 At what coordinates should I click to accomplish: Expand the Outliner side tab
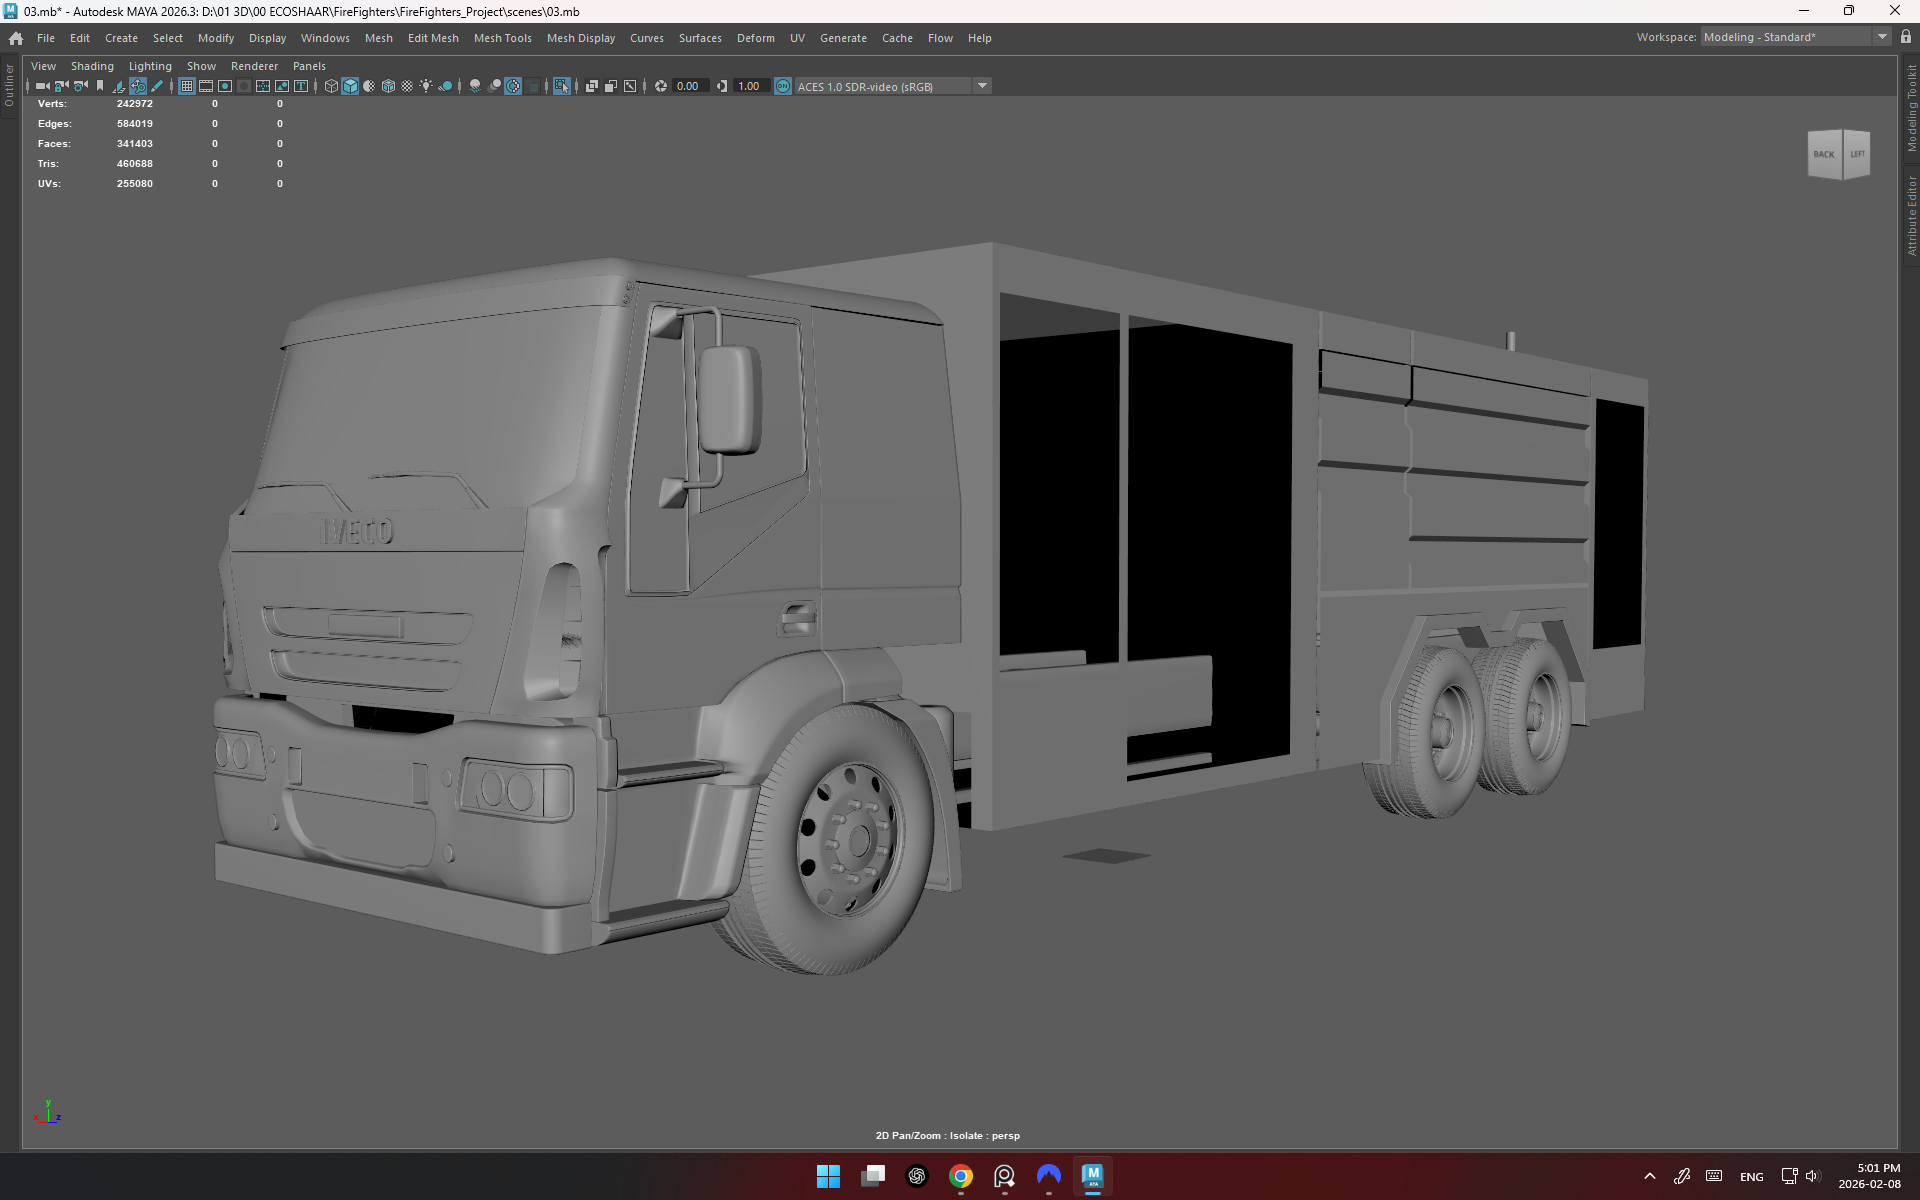pyautogui.click(x=9, y=85)
